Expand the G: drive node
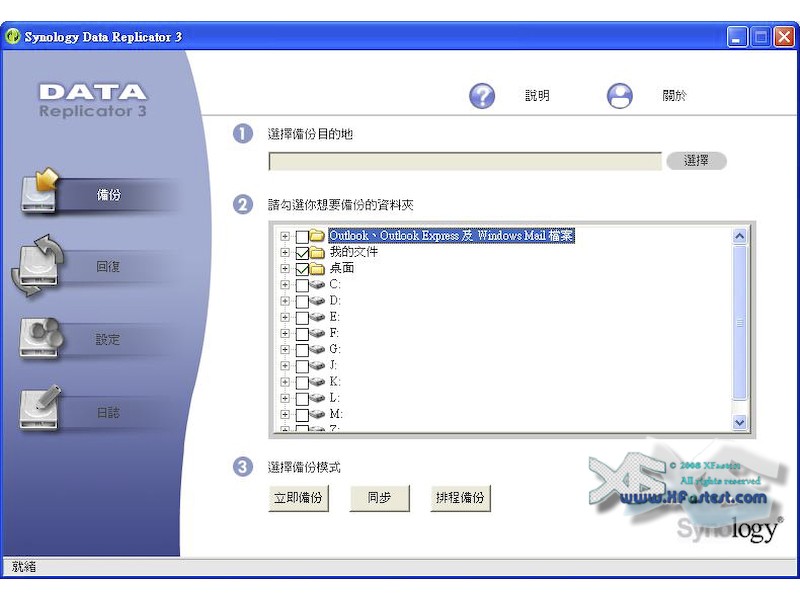 pyautogui.click(x=285, y=349)
